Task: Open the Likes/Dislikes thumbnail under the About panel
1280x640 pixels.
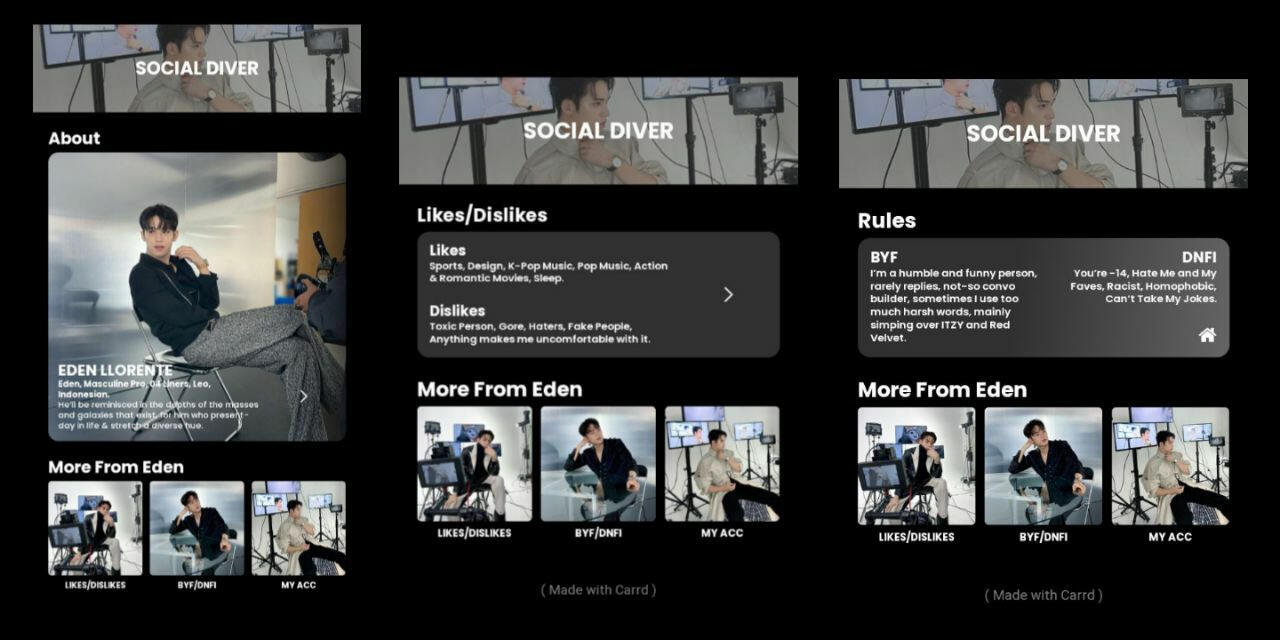Action: point(95,528)
